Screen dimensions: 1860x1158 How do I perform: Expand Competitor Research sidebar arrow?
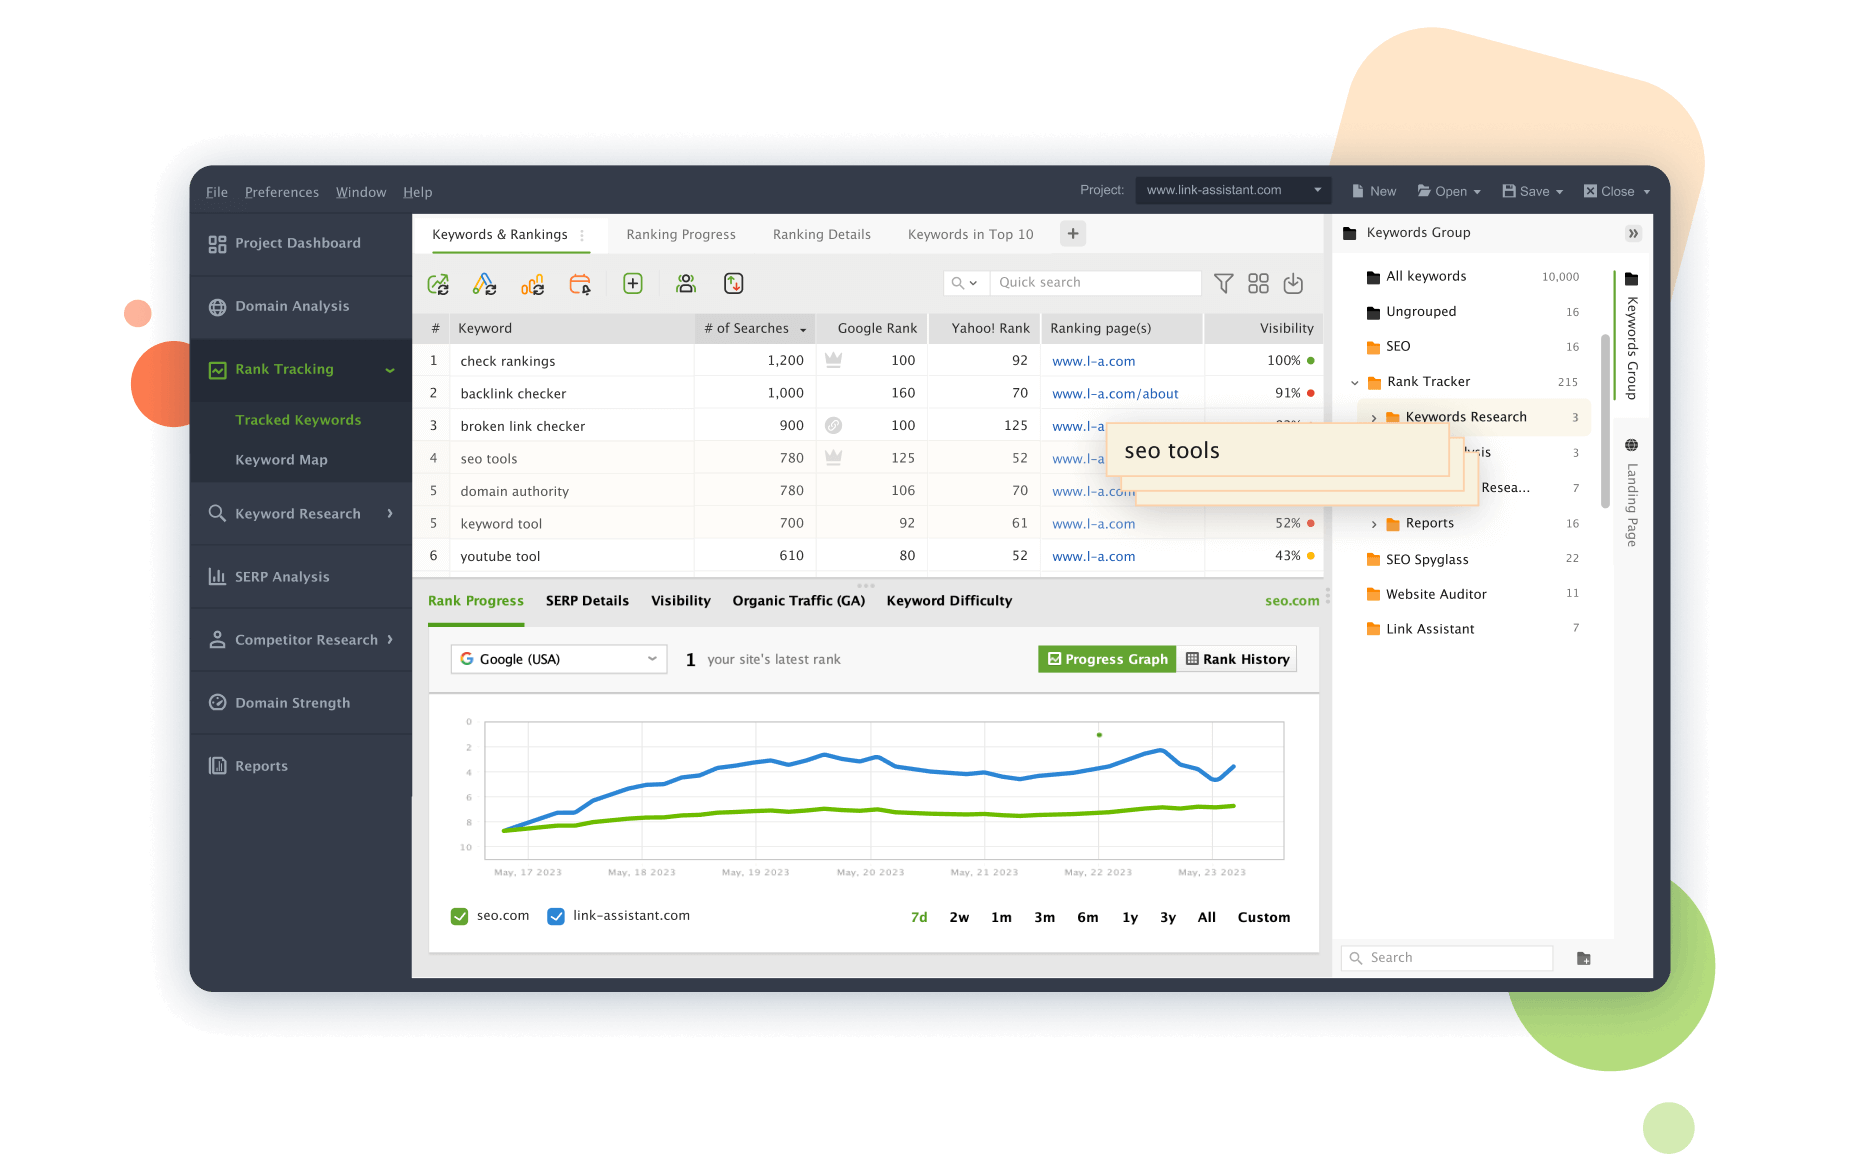pyautogui.click(x=390, y=639)
